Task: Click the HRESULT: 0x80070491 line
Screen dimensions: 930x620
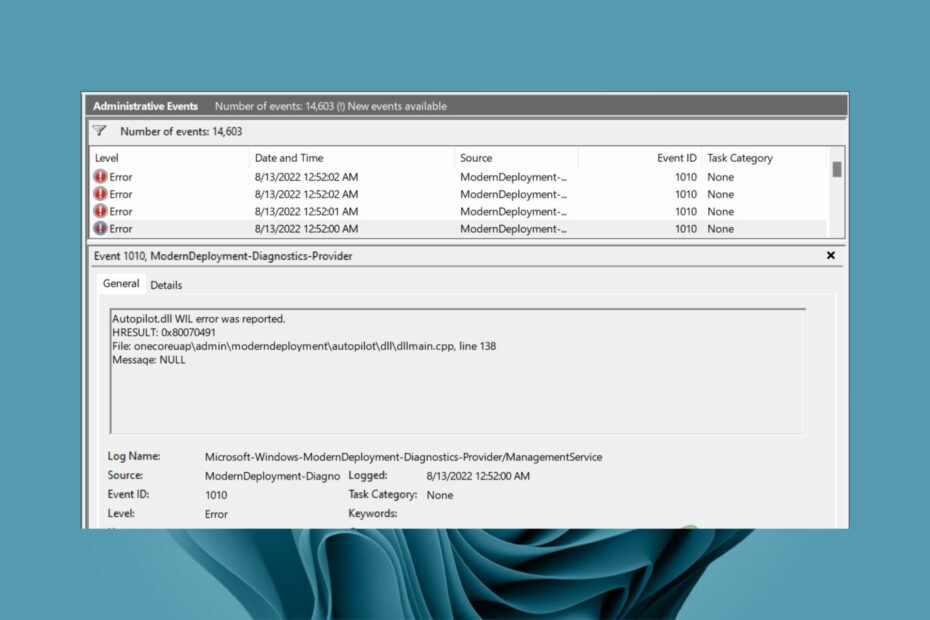Action: click(x=164, y=332)
